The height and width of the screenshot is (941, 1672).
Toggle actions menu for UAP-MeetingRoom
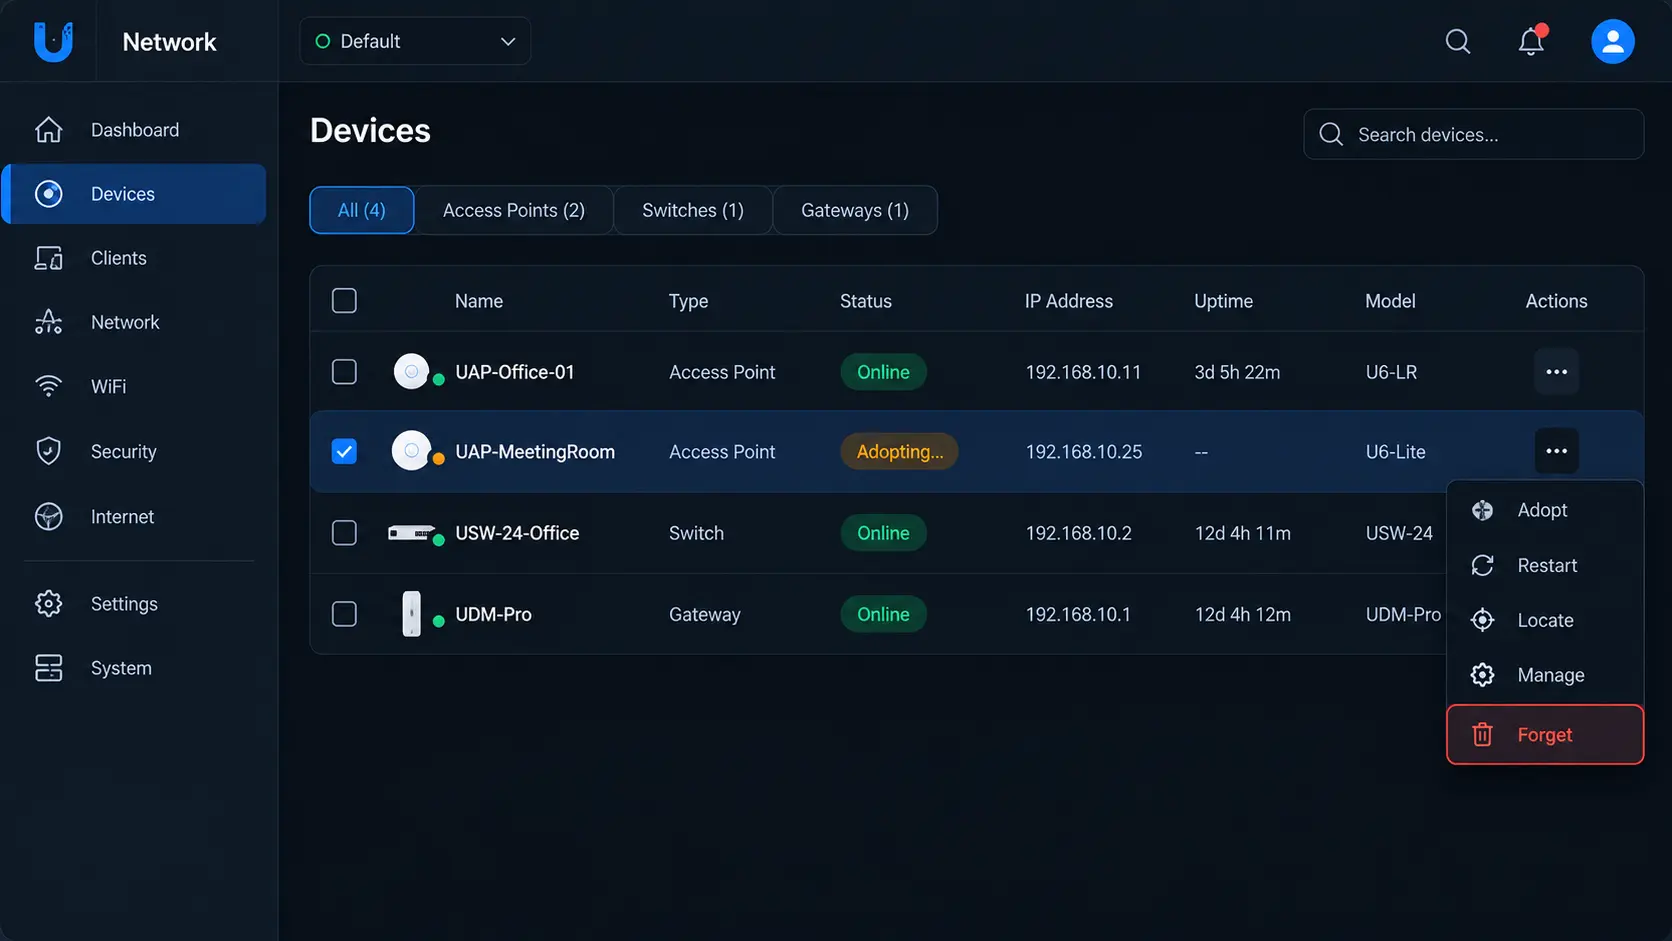[x=1556, y=451]
